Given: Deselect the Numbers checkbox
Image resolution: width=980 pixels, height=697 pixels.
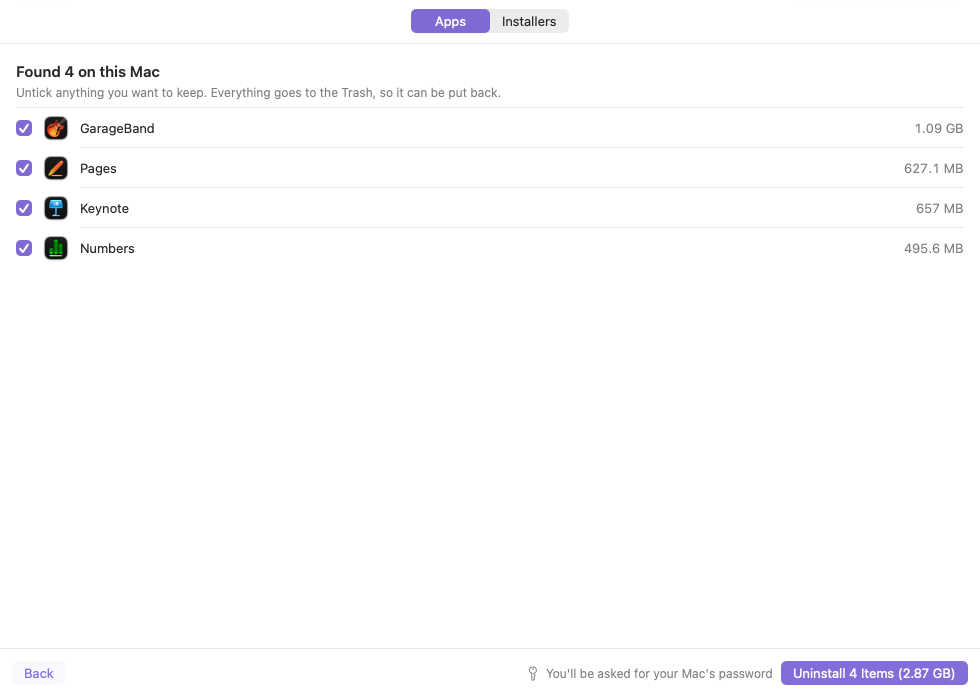Looking at the screenshot, I should (24, 248).
